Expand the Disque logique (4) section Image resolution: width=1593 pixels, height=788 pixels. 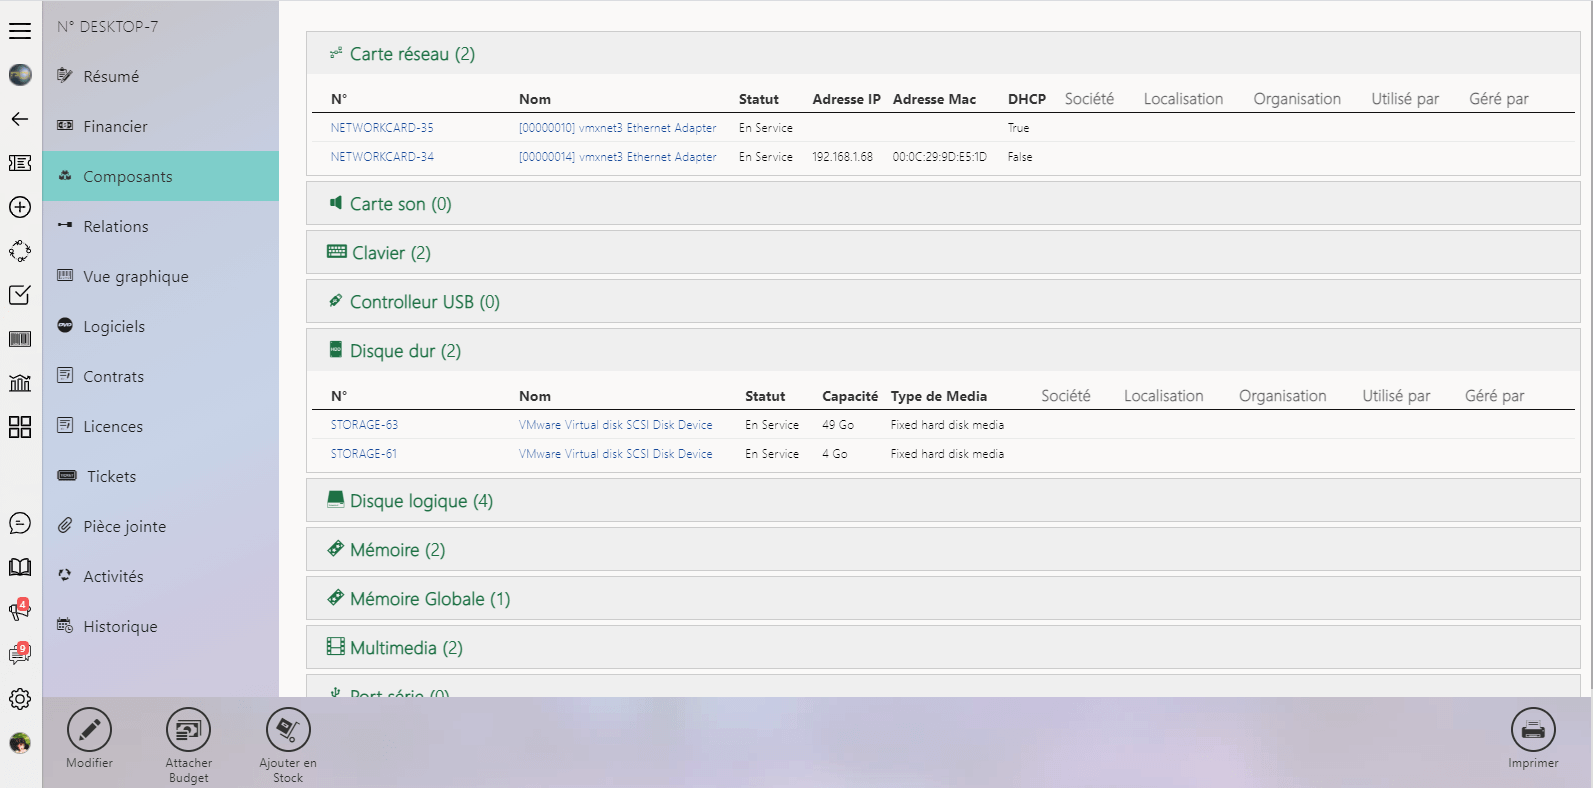[x=421, y=501]
